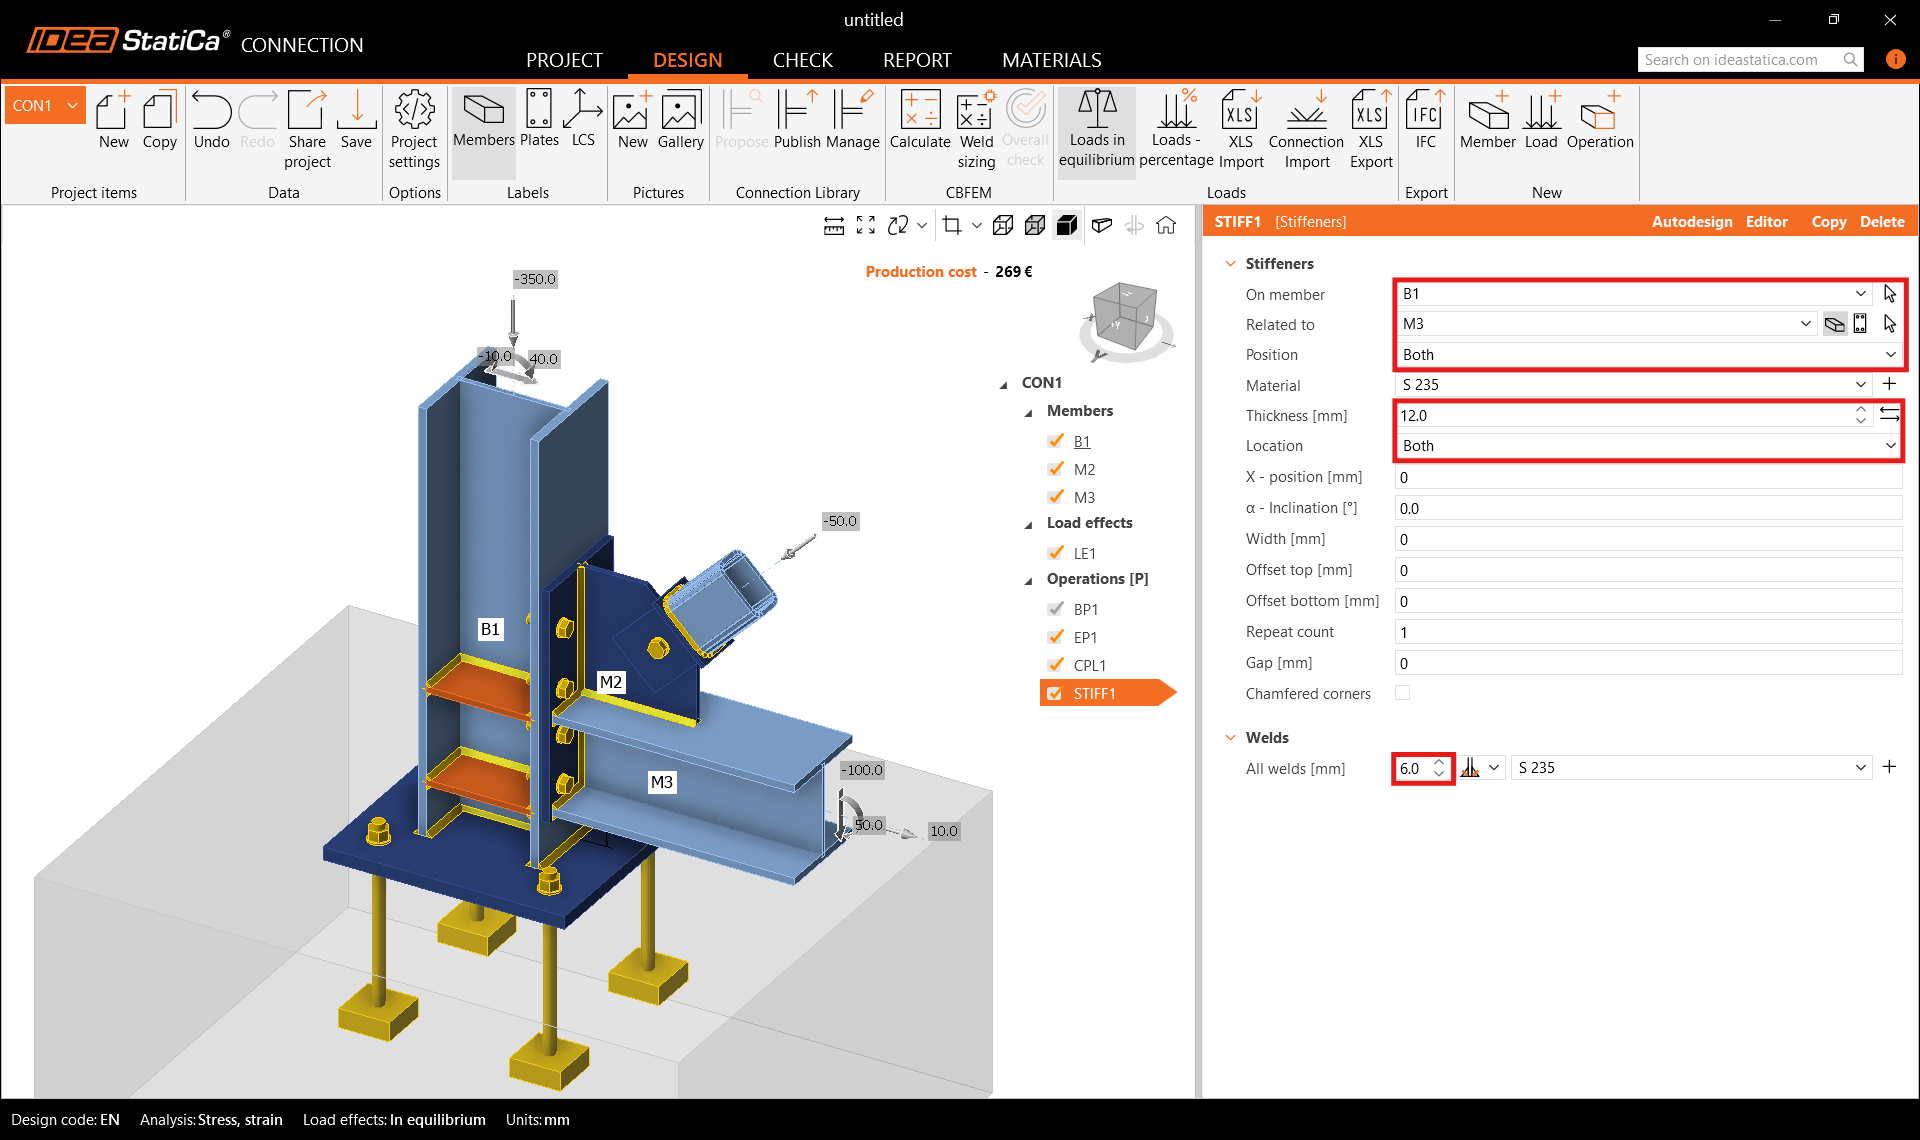Click the Autodesign button
This screenshot has width=1920, height=1140.
tap(1691, 222)
